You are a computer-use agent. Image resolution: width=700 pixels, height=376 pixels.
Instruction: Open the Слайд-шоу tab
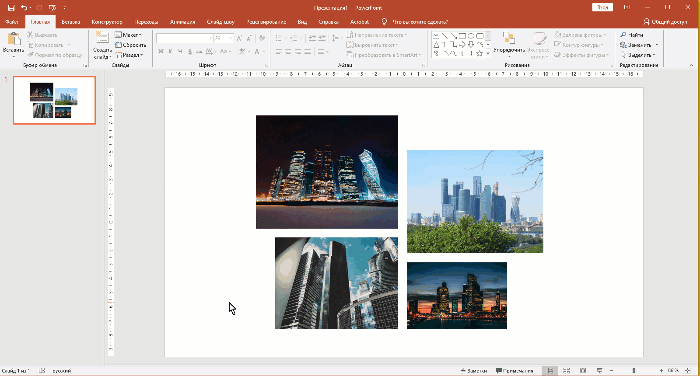[x=221, y=22]
